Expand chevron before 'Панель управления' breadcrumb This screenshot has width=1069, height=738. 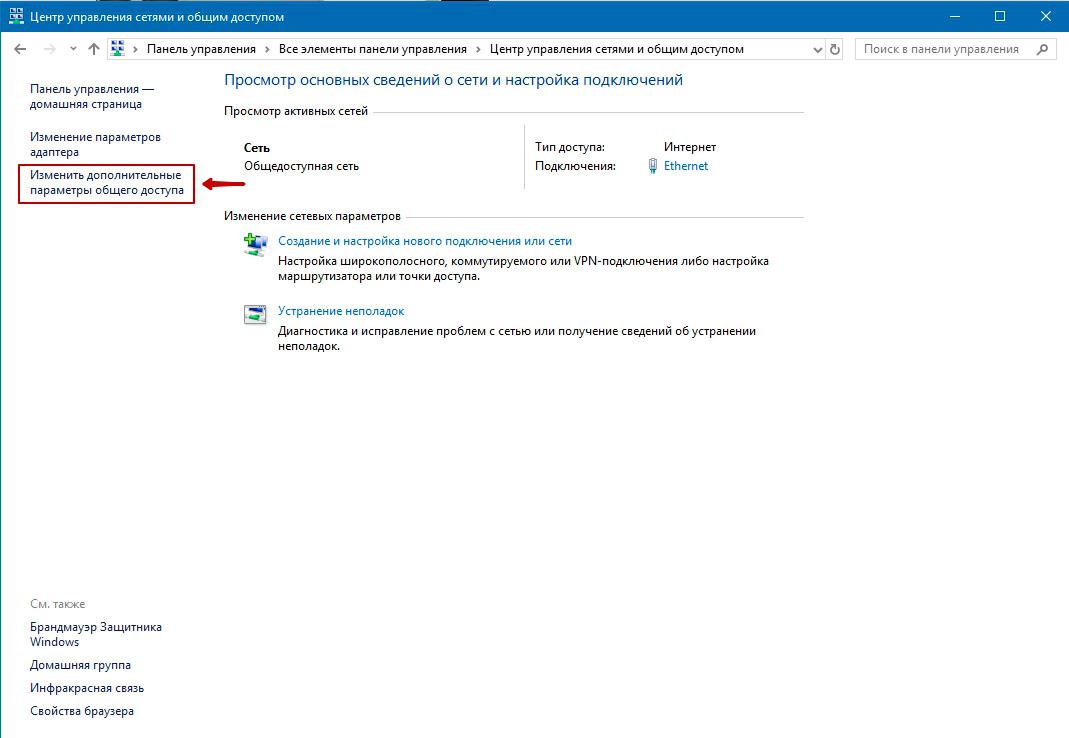point(135,49)
